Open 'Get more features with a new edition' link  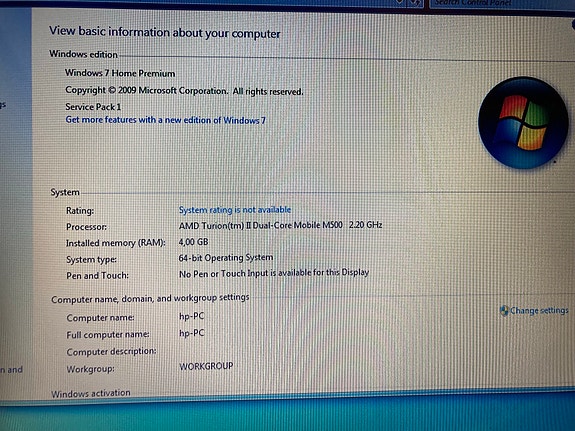click(165, 120)
